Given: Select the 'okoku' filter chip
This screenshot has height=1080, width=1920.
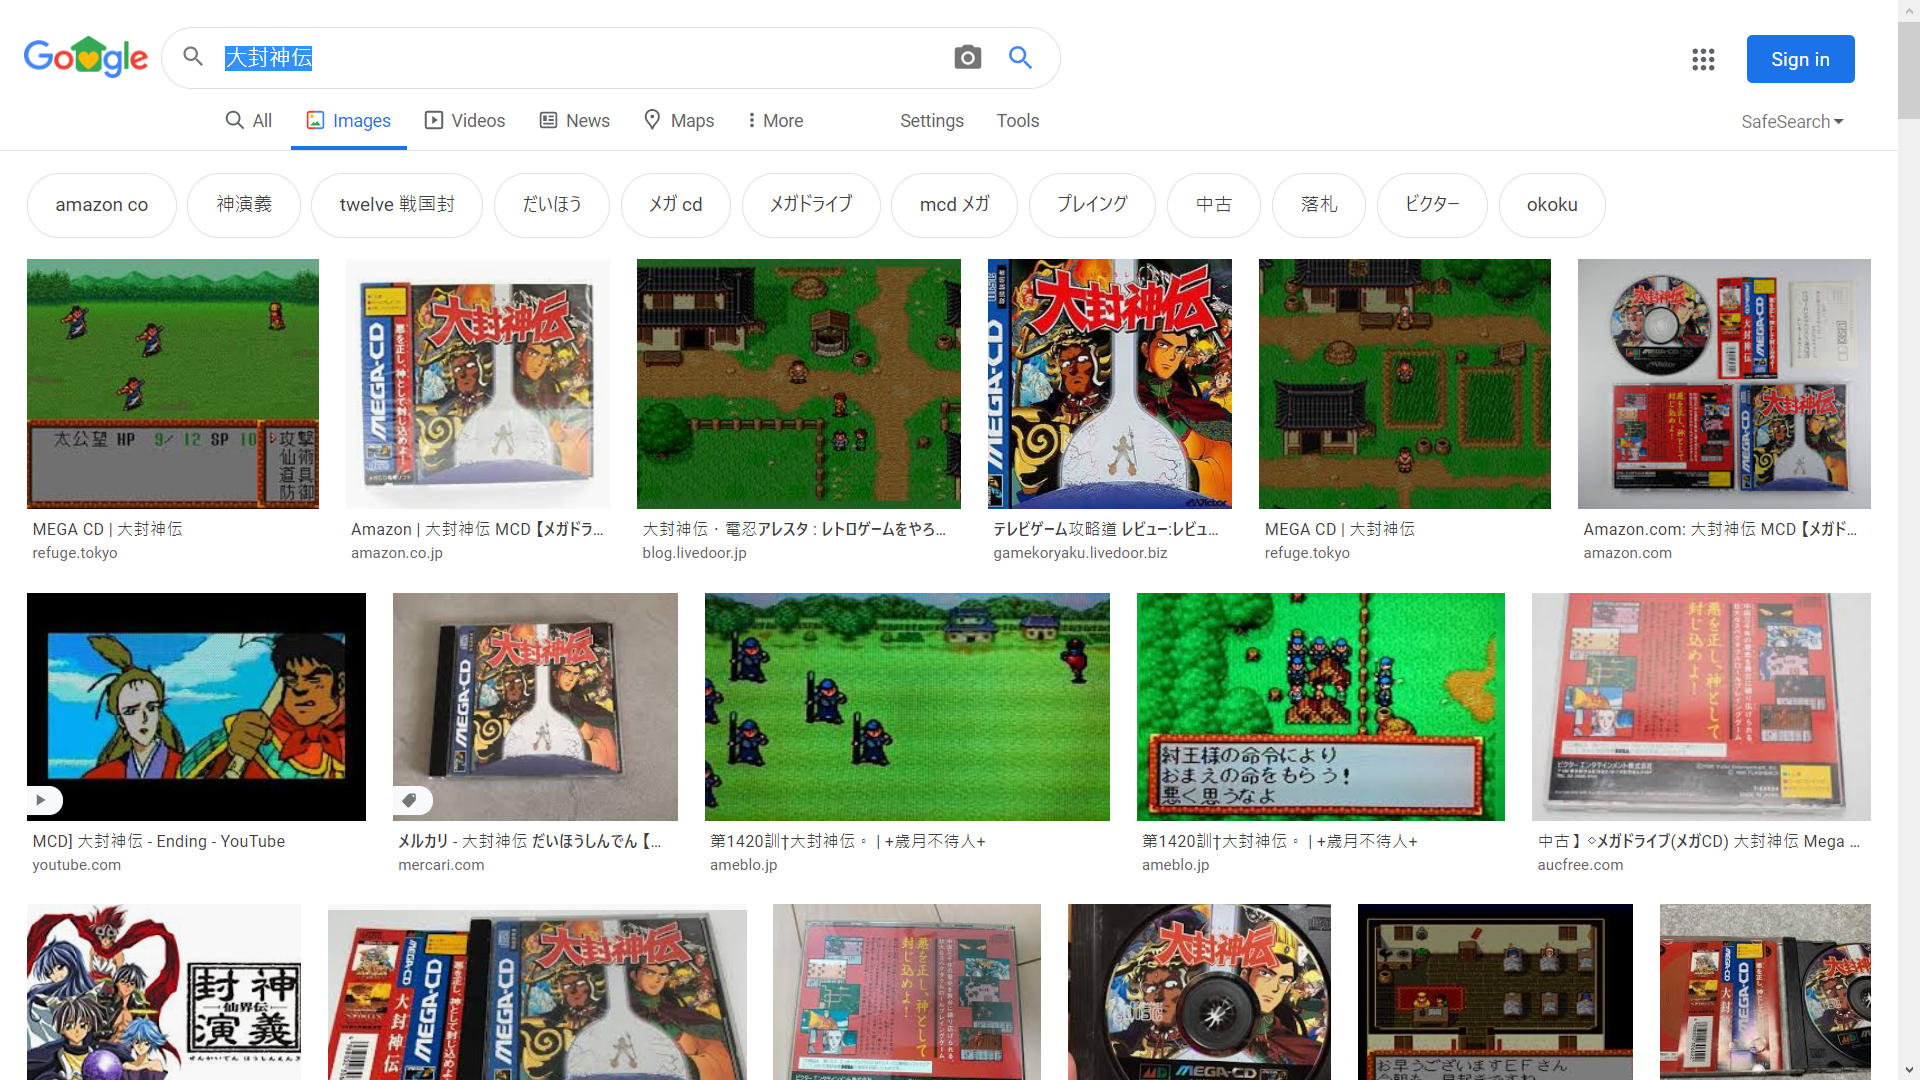Looking at the screenshot, I should tap(1552, 205).
